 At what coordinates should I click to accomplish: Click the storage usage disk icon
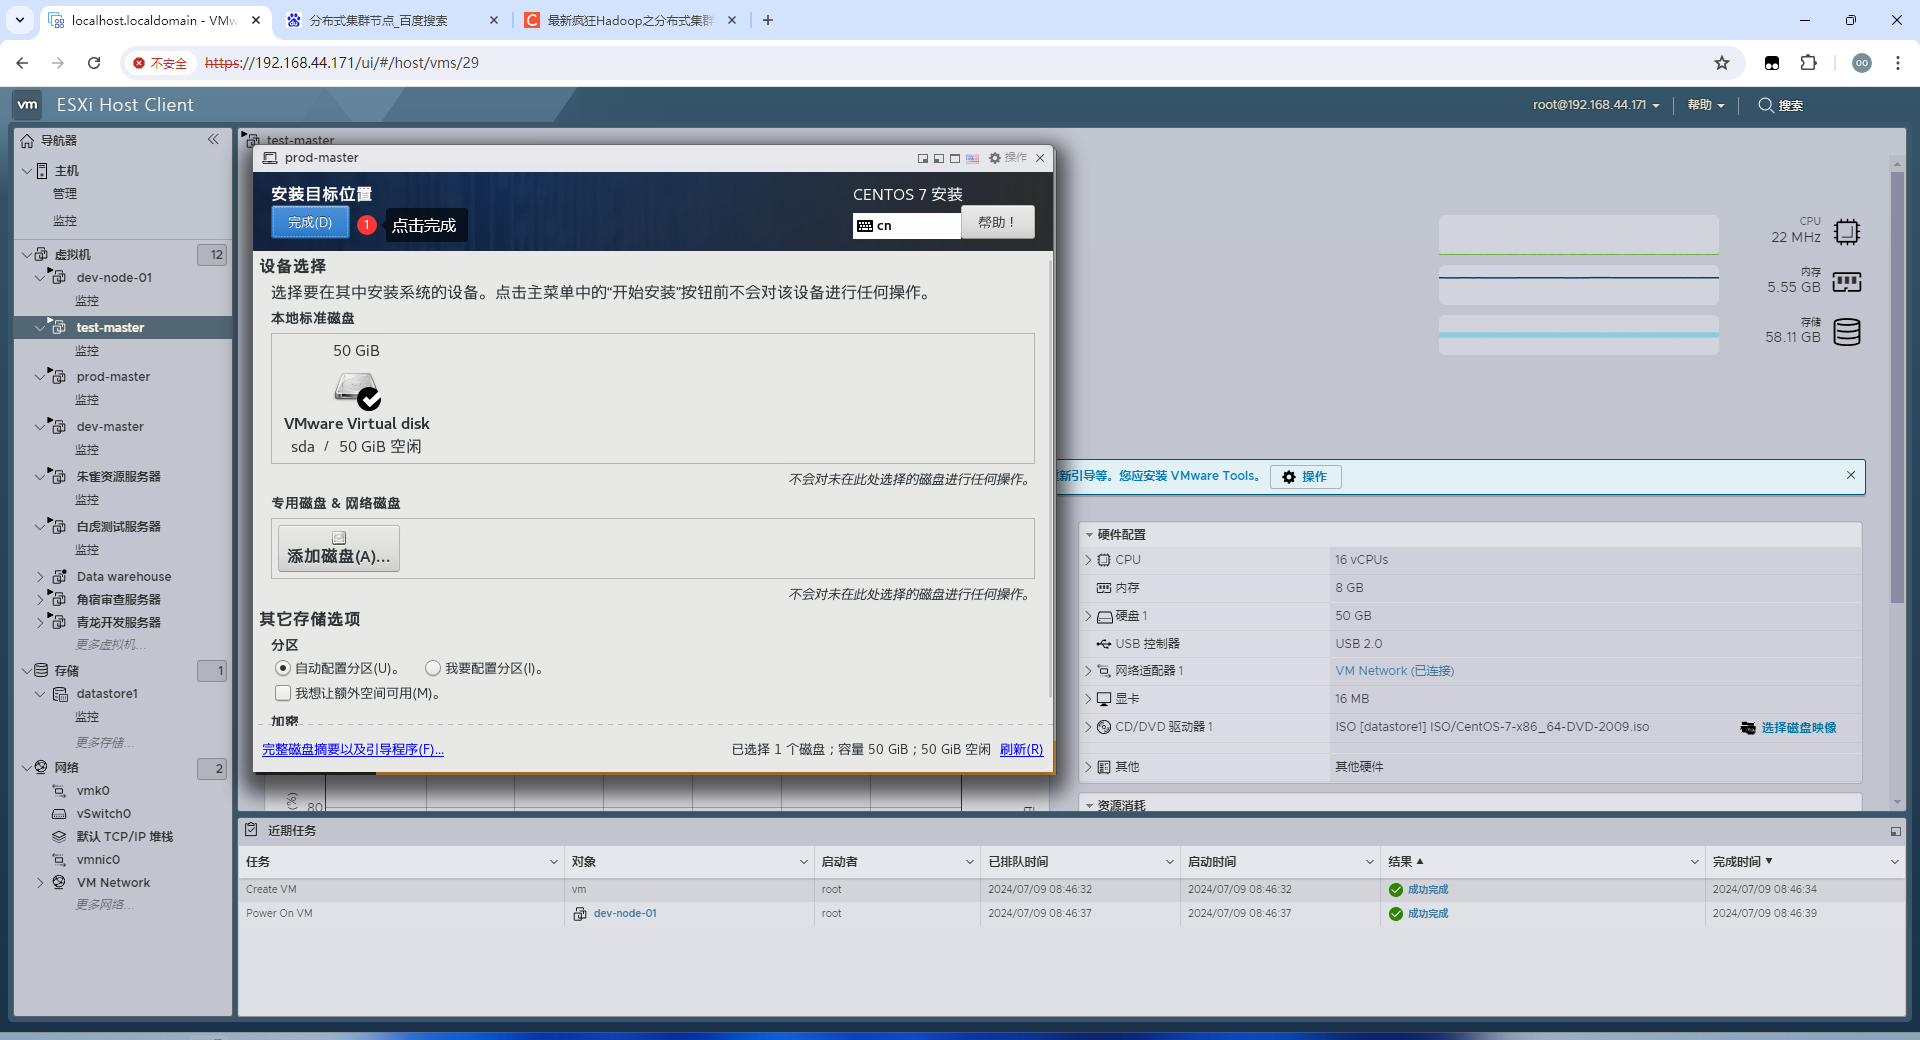pyautogui.click(x=1847, y=332)
